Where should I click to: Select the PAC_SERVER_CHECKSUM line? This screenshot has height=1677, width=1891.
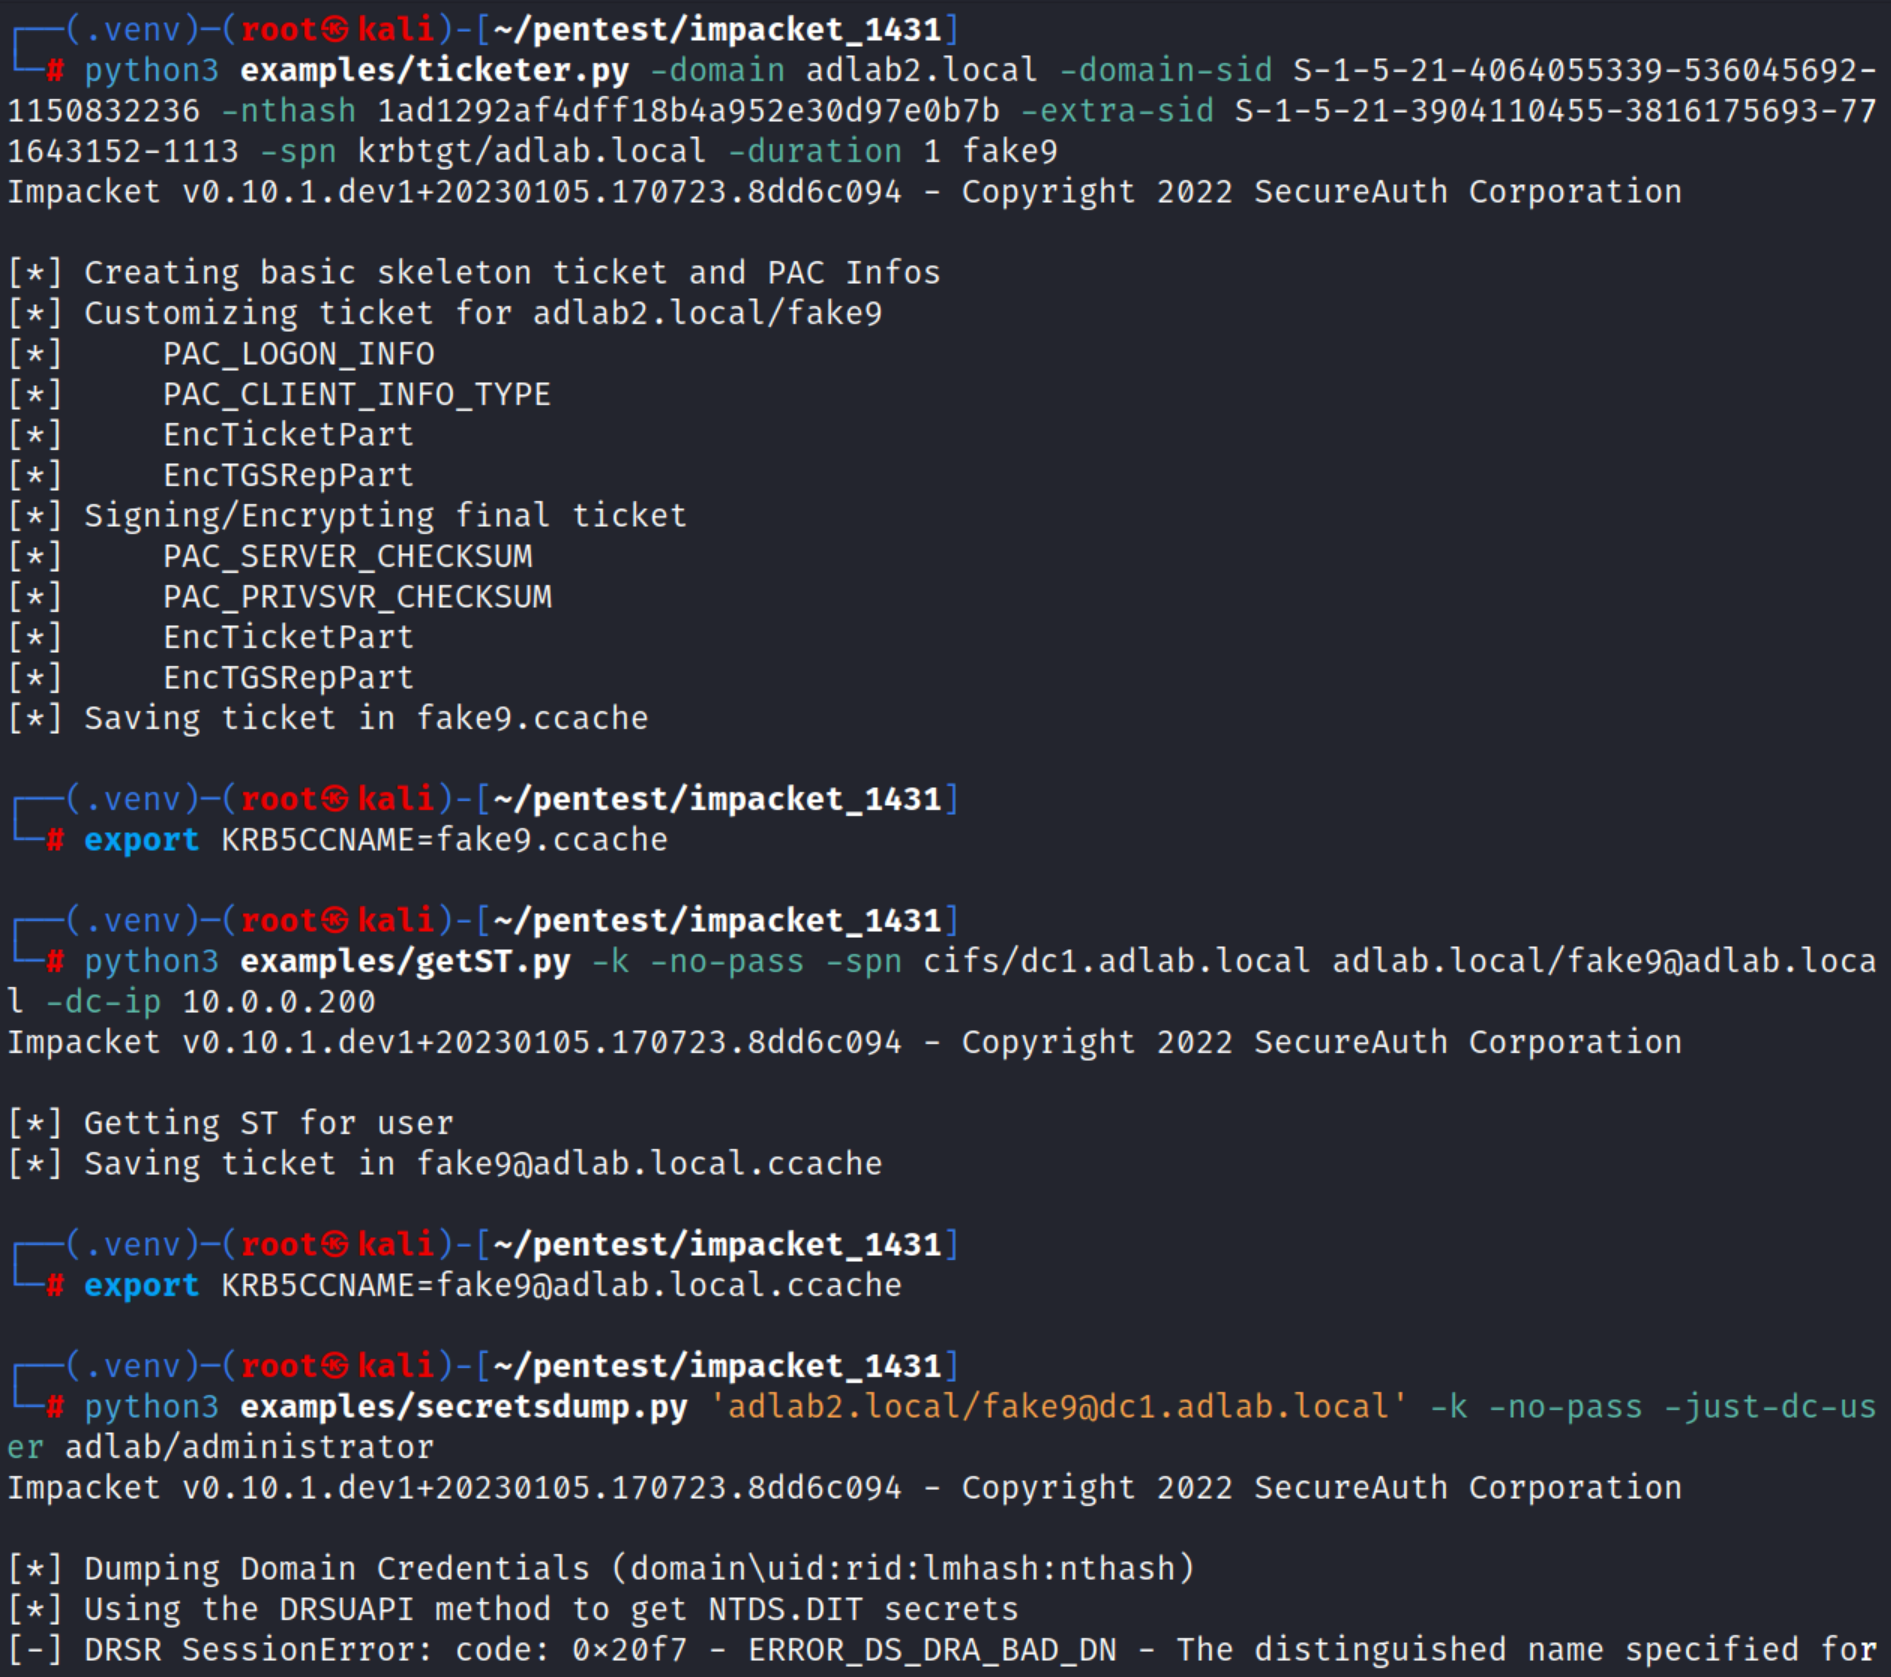pos(348,556)
